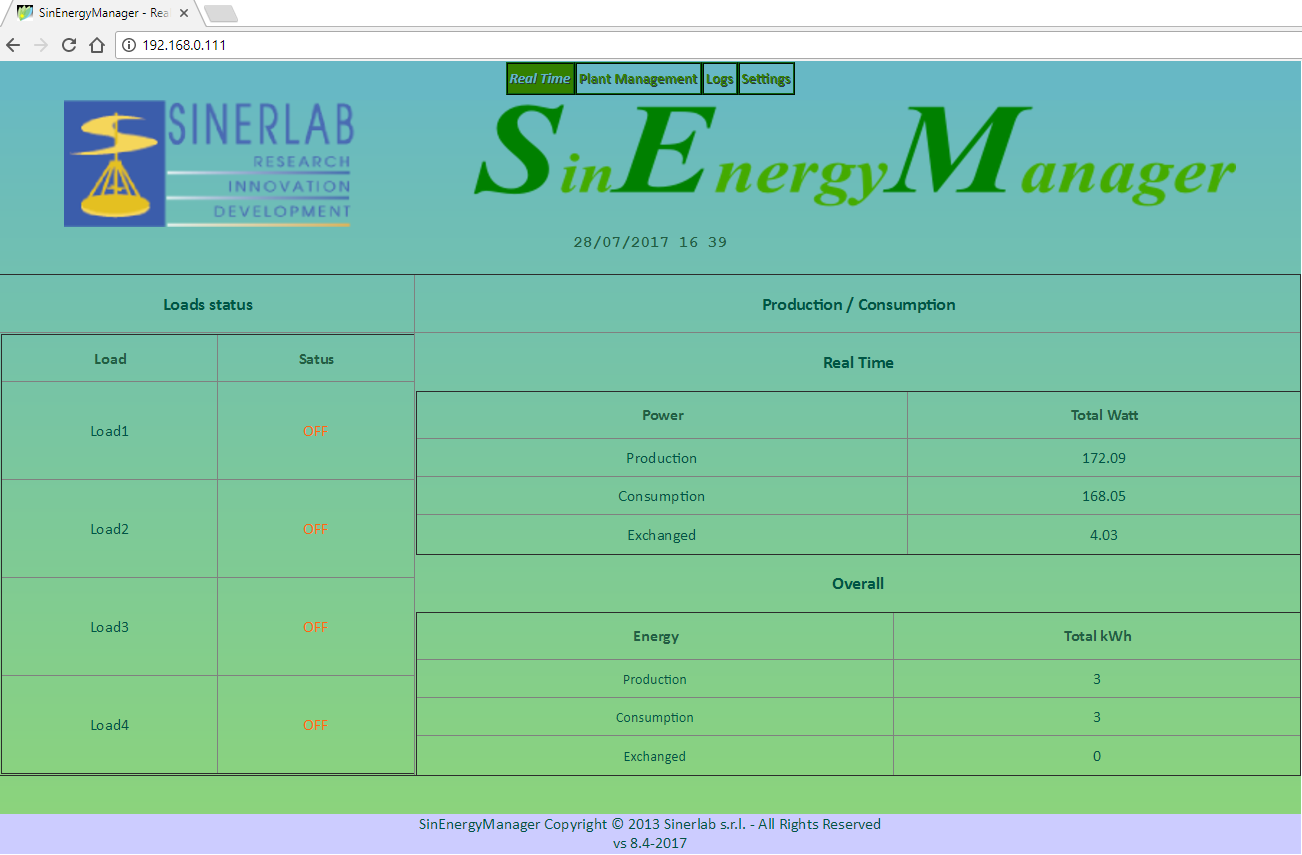Click the Loads status heading
This screenshot has width=1302, height=855.
pos(208,305)
